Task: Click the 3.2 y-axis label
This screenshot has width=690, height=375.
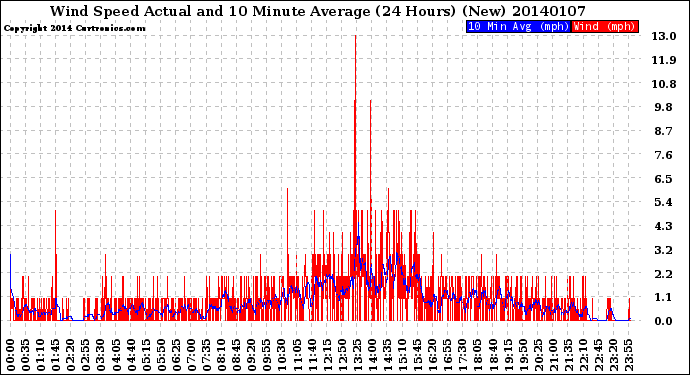Action: click(x=664, y=250)
